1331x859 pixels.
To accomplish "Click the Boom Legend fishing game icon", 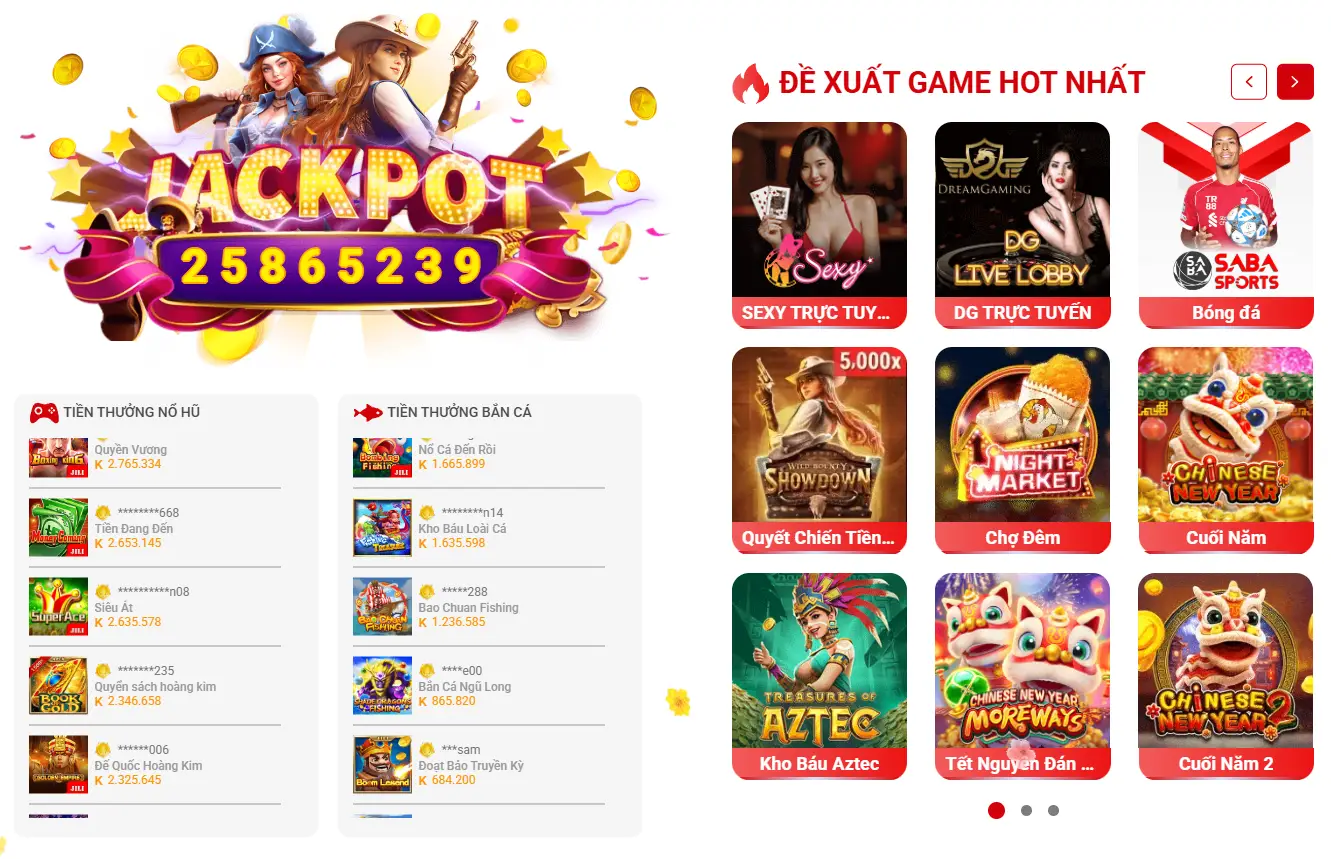I will pyautogui.click(x=382, y=764).
